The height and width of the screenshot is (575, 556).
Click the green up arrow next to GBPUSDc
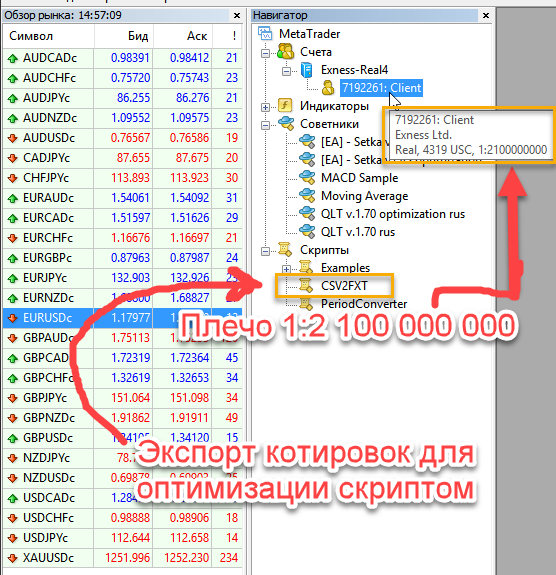click(13, 438)
